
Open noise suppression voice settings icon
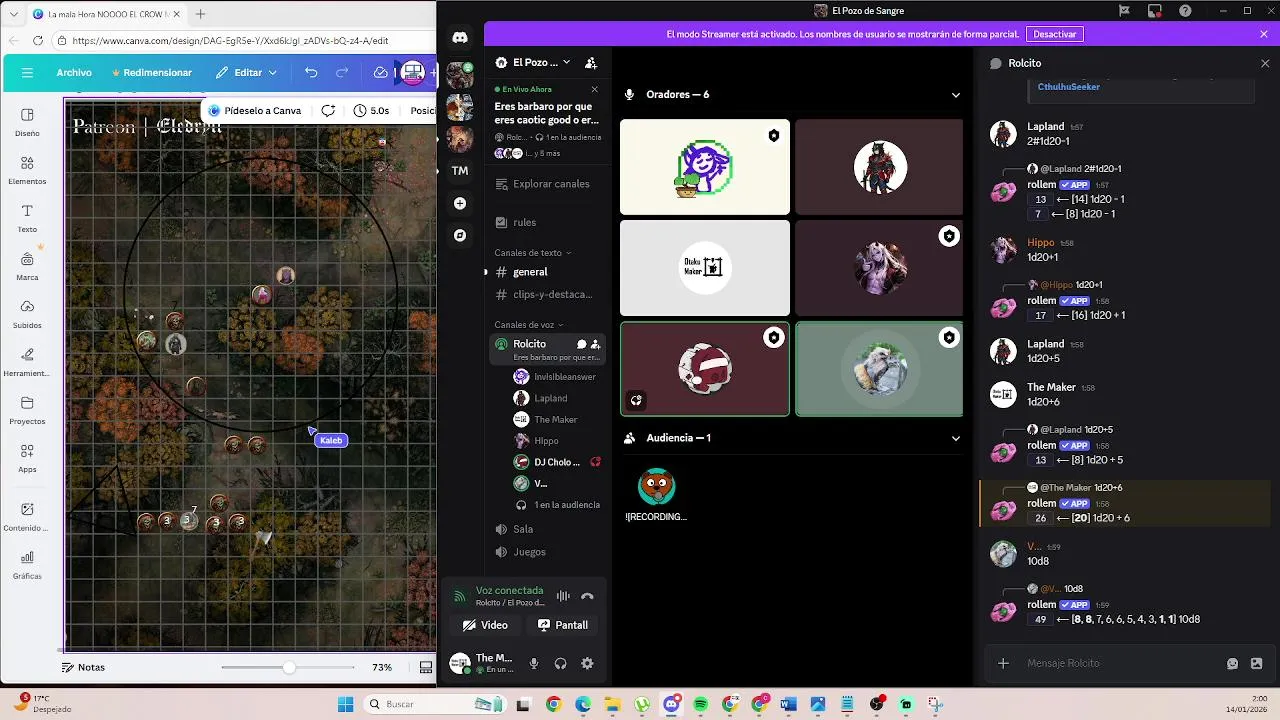tap(563, 596)
